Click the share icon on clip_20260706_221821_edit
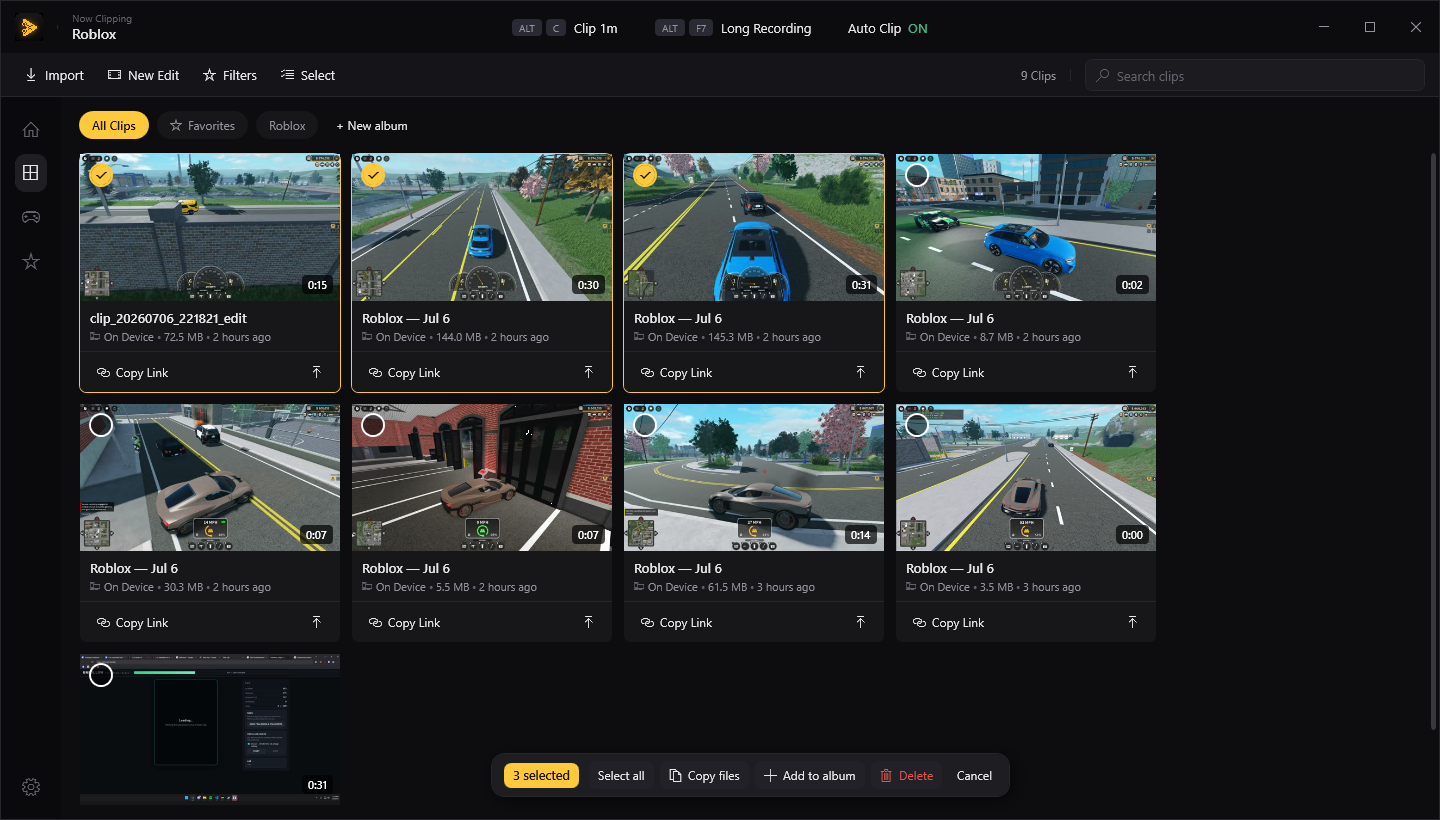Screen dimensions: 1440x820 (316, 372)
